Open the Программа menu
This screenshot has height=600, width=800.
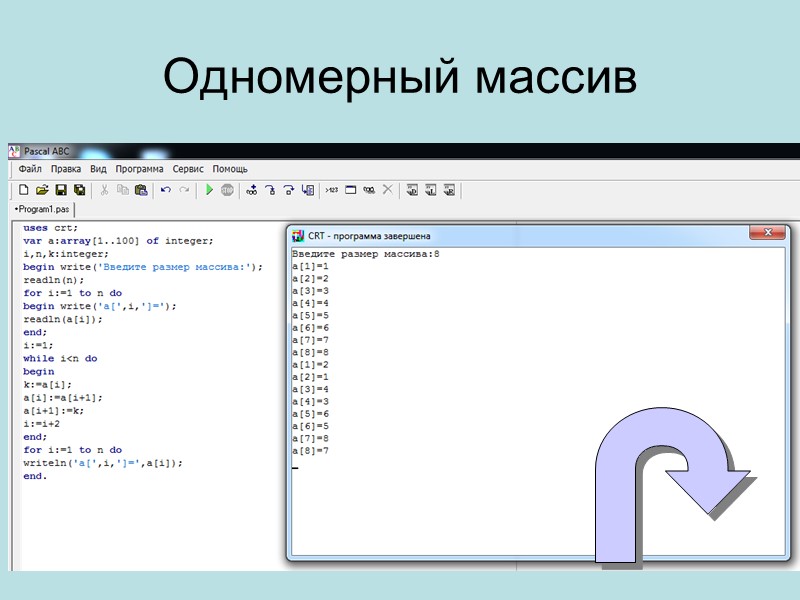(139, 169)
